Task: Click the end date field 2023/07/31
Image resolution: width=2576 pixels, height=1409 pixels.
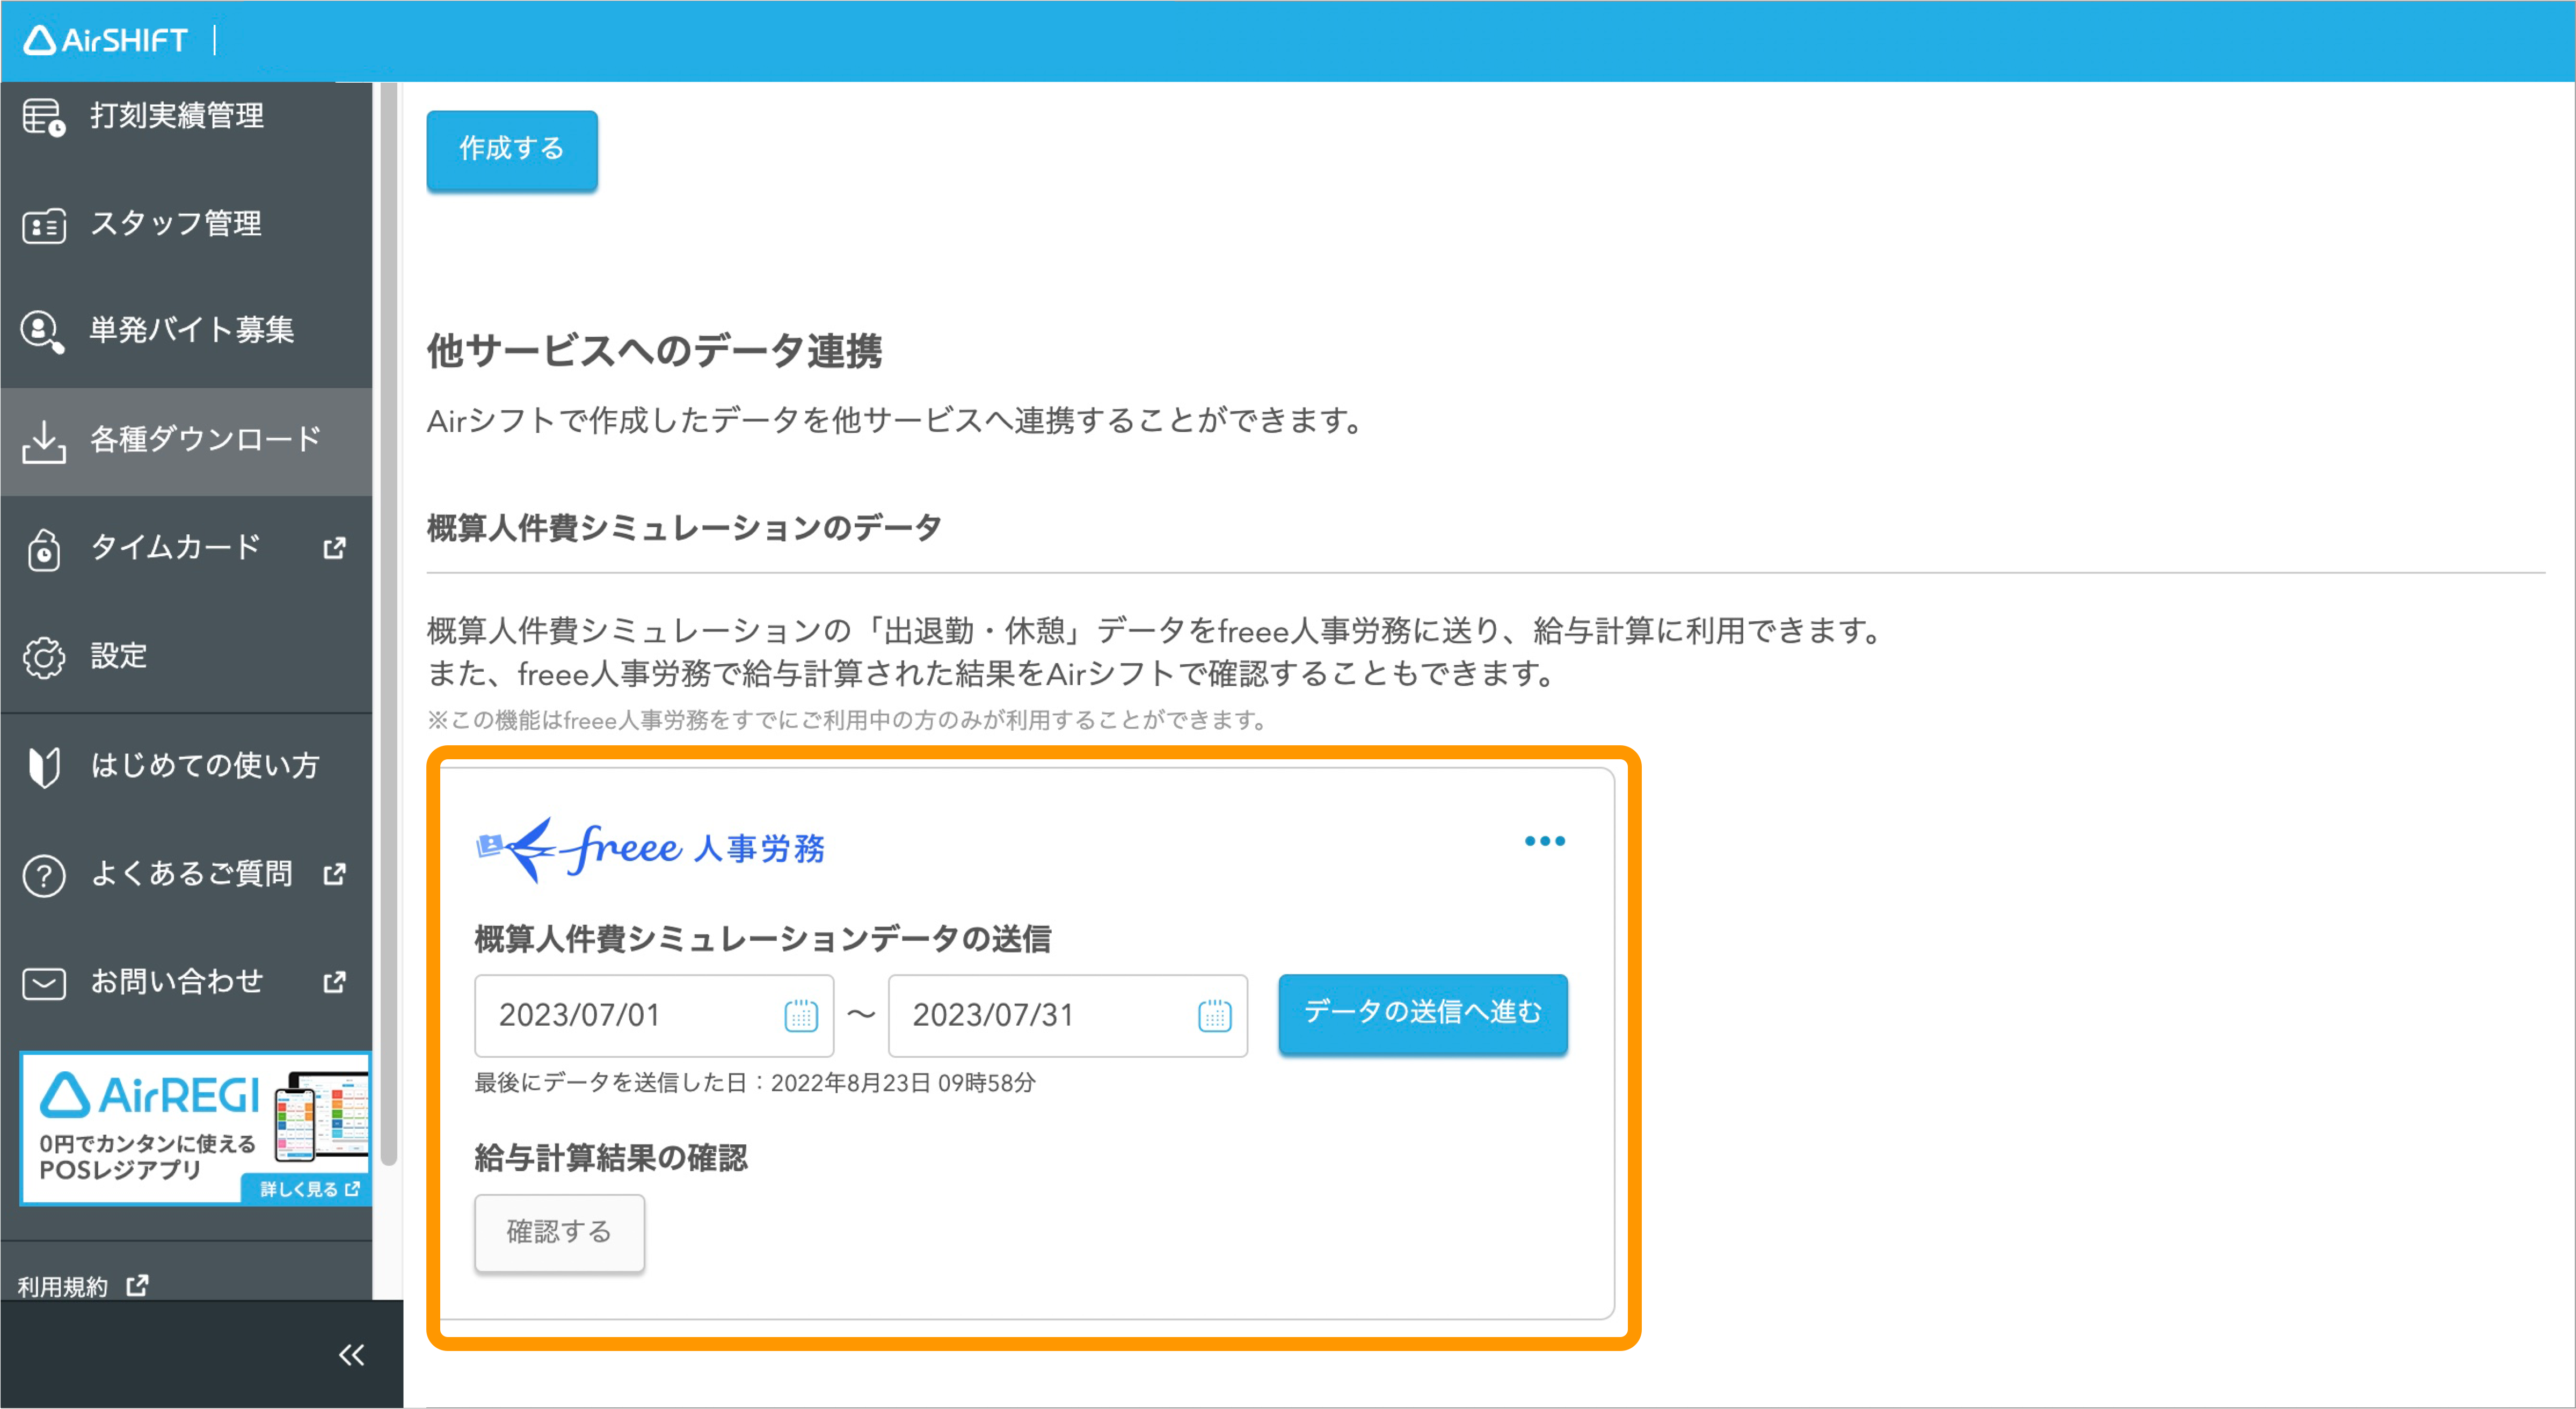Action: pyautogui.click(x=1068, y=1016)
